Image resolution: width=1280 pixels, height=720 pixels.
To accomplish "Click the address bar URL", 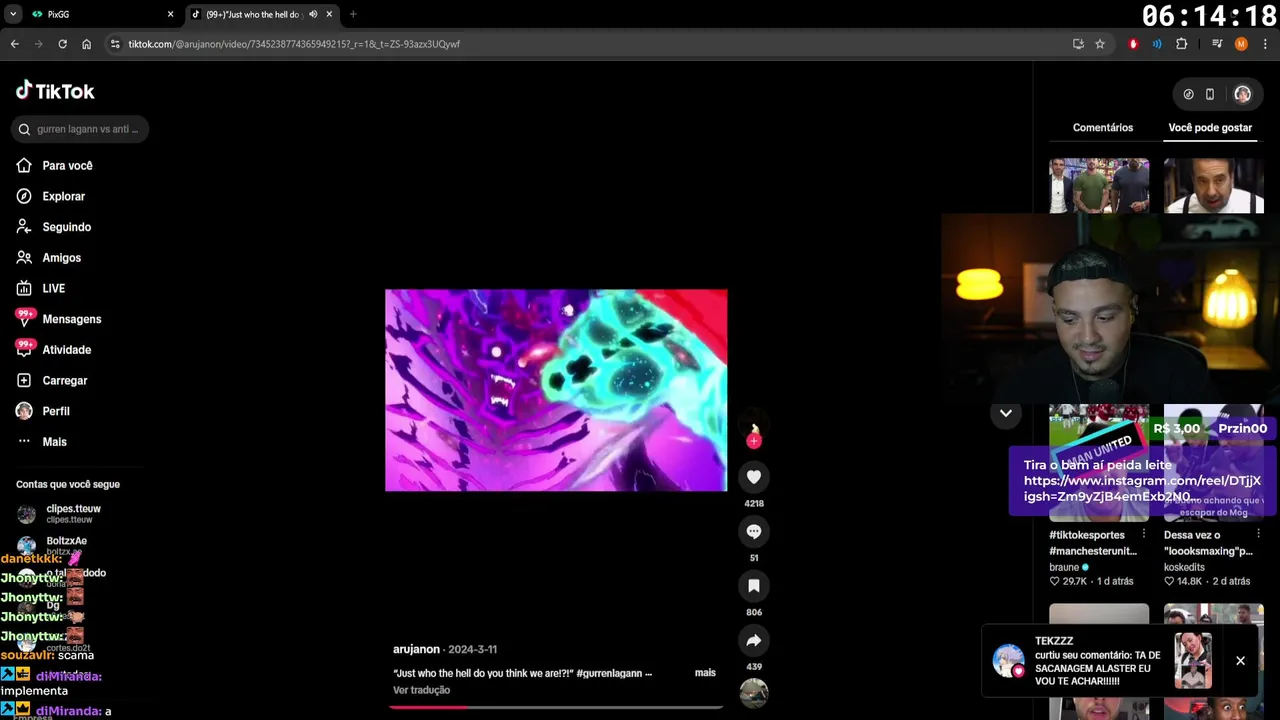I will [294, 44].
